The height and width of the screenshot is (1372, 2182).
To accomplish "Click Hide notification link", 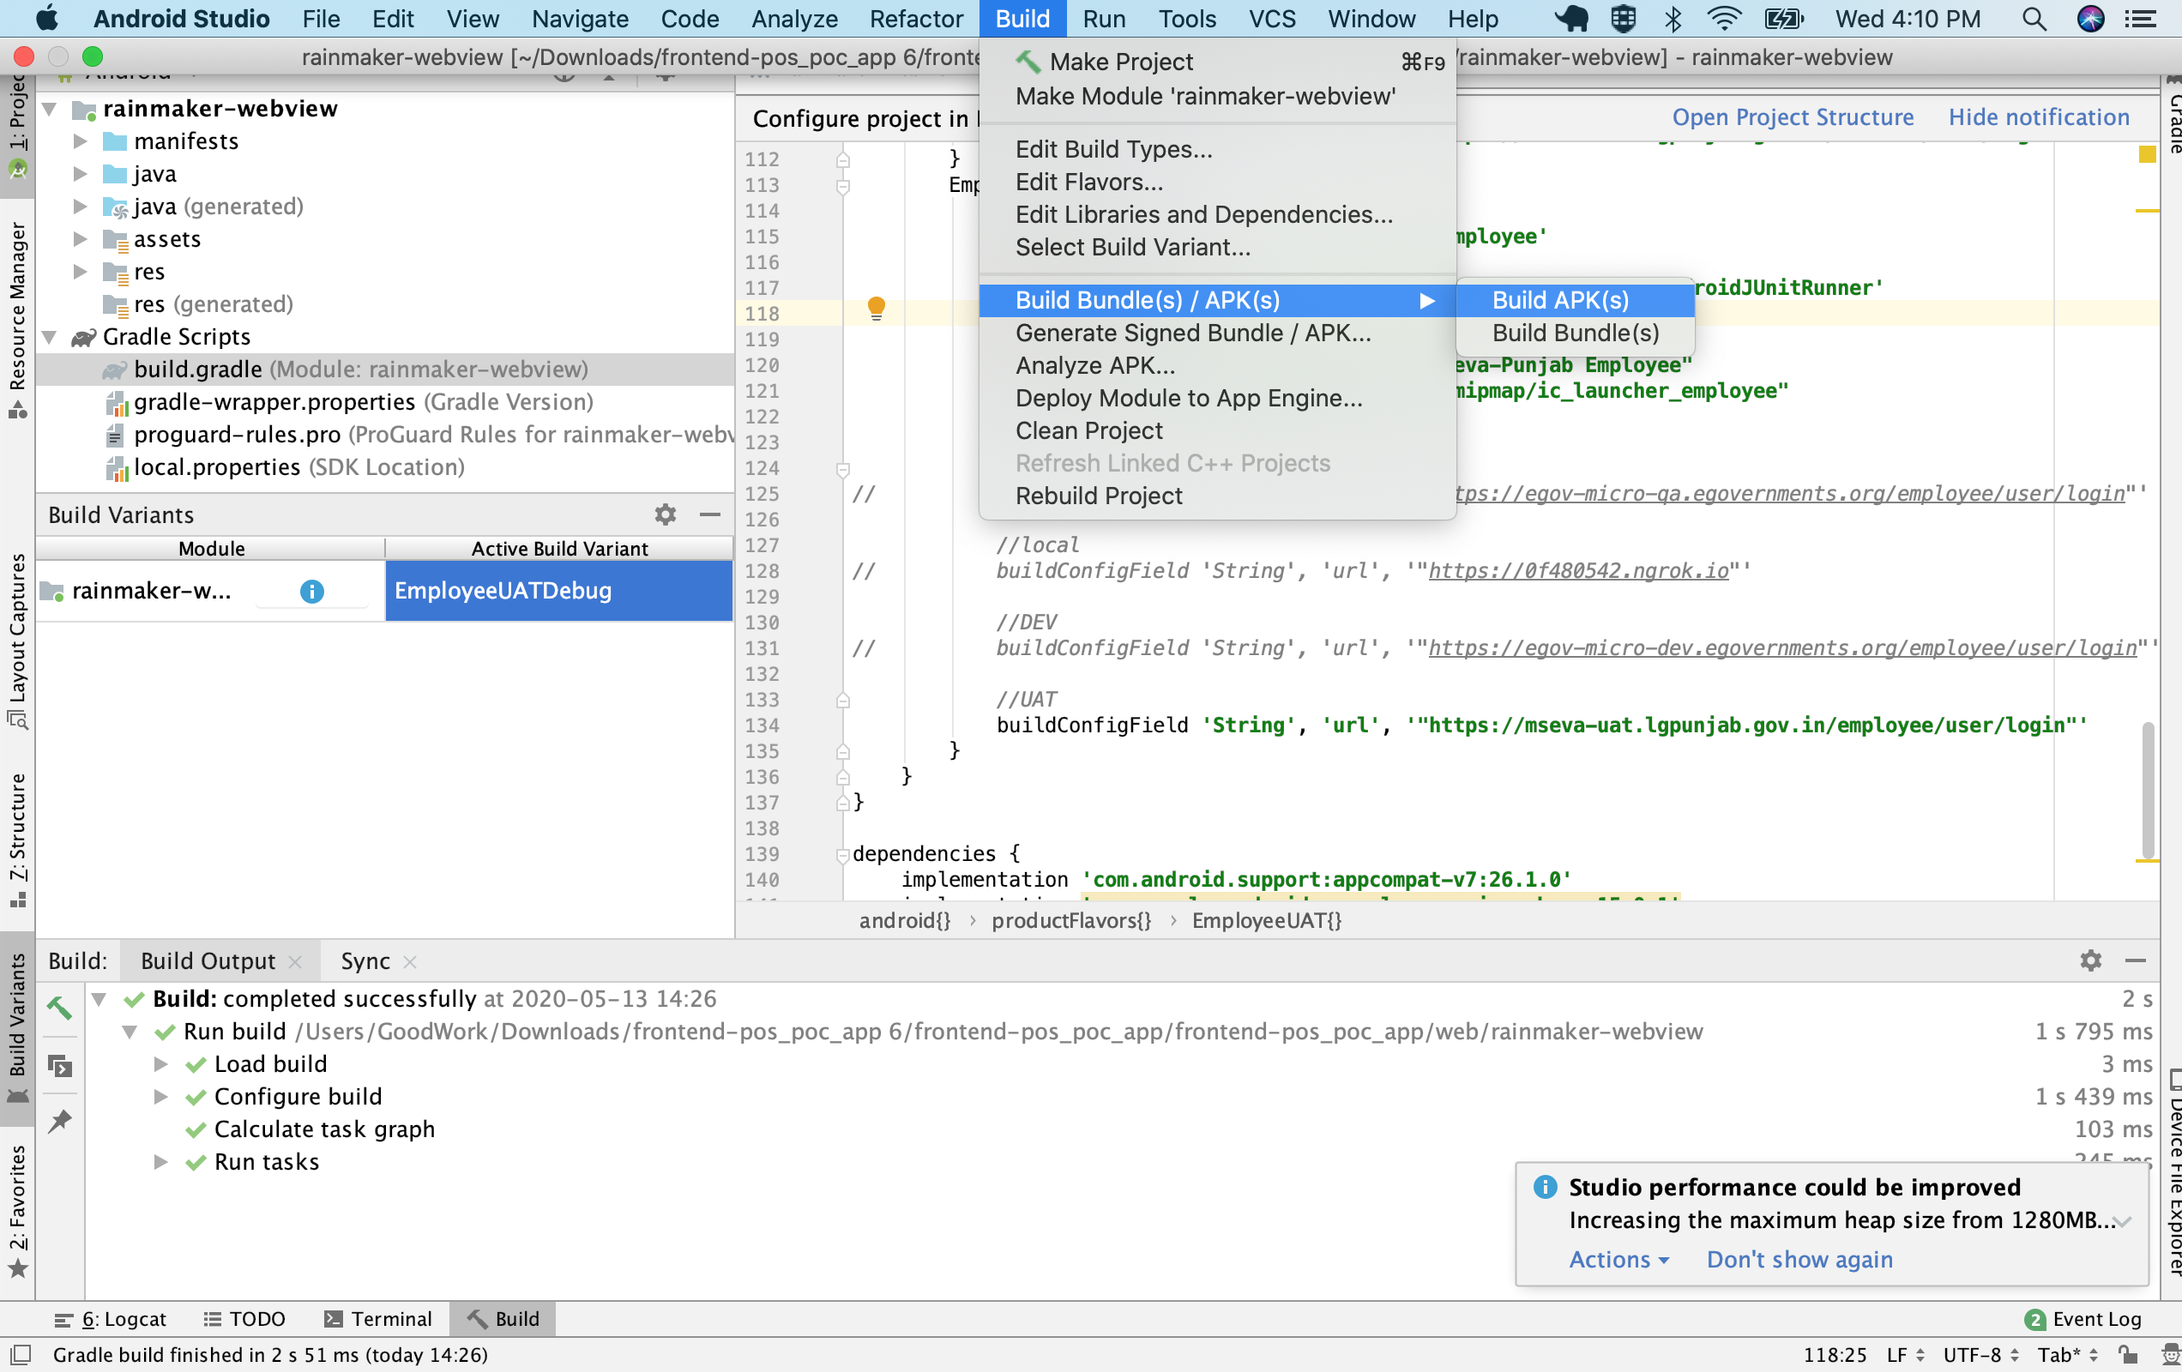I will tap(2038, 117).
